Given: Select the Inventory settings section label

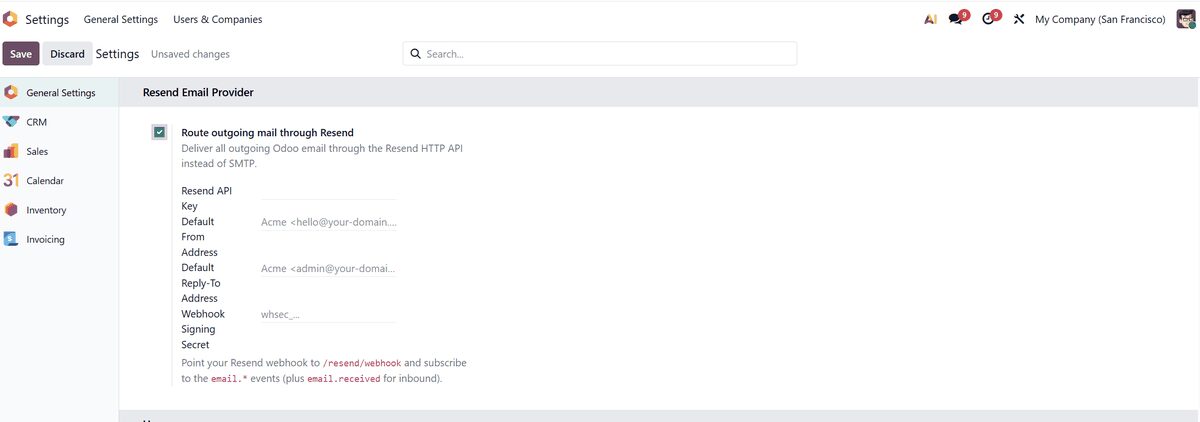Looking at the screenshot, I should (x=46, y=210).
